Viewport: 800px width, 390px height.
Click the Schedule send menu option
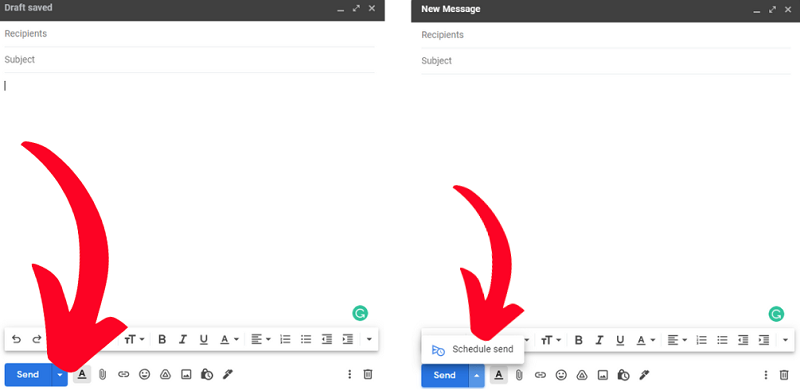472,350
